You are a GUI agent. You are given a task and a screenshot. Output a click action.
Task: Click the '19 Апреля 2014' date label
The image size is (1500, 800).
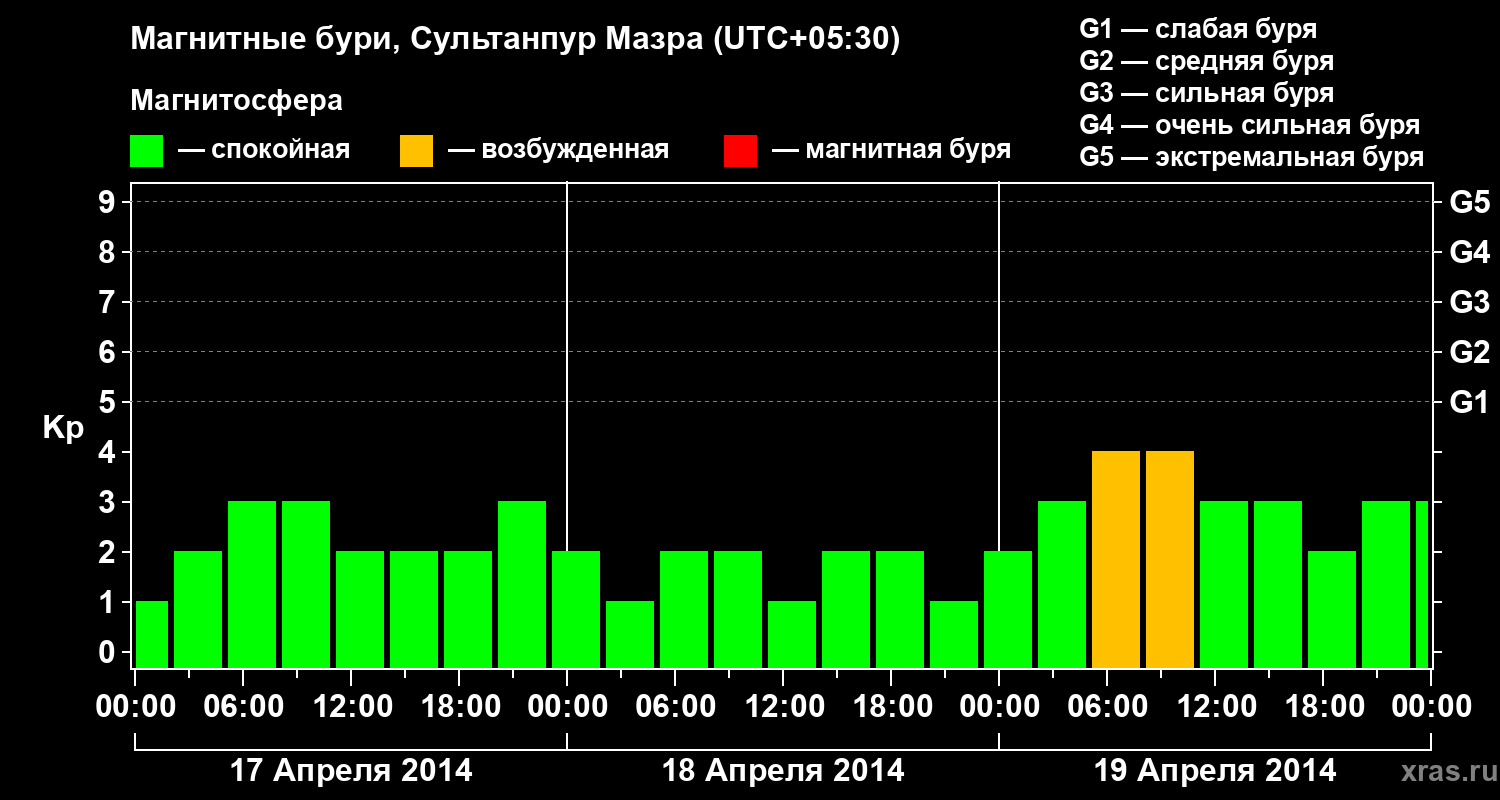point(1215,771)
